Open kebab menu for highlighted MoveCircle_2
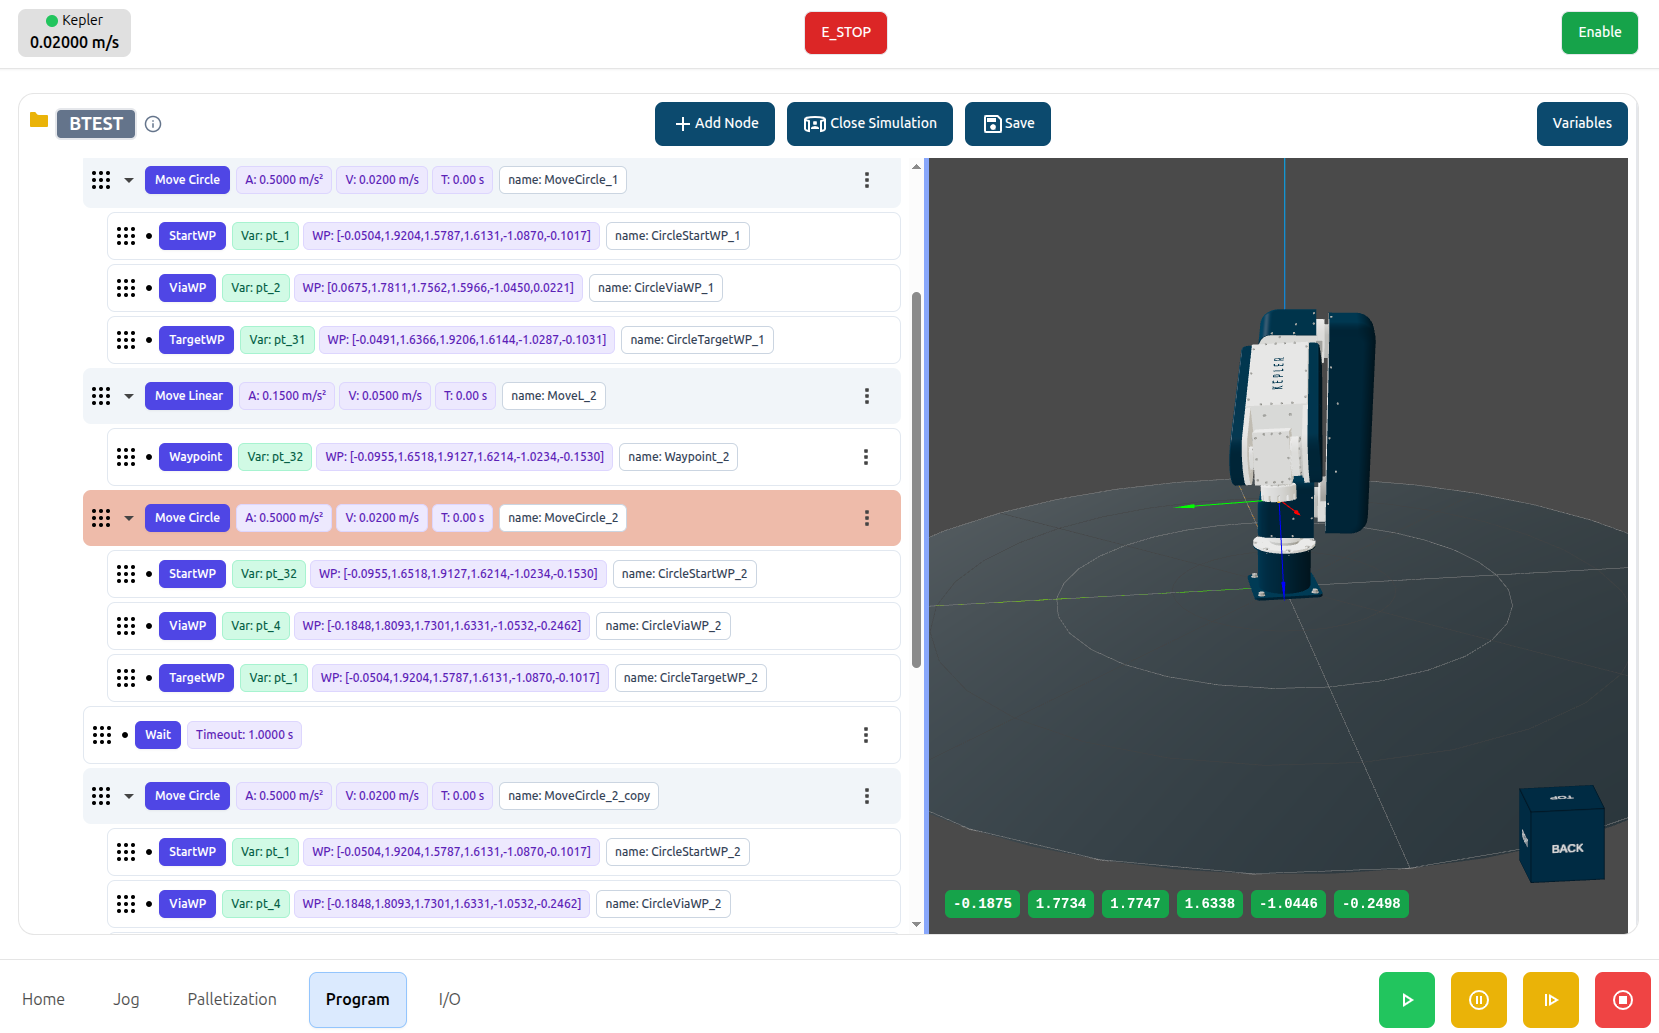The width and height of the screenshot is (1659, 1033). tap(867, 518)
